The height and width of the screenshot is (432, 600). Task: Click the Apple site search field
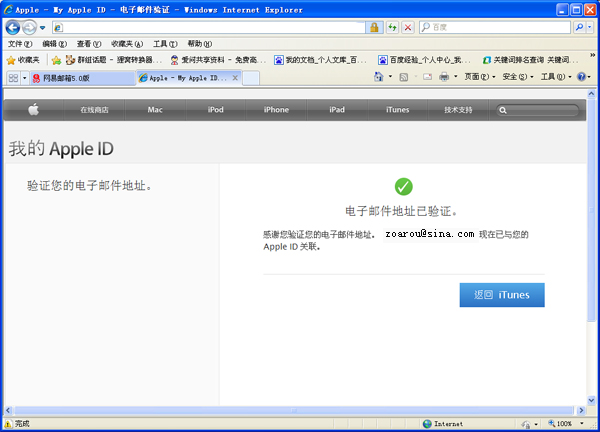pyautogui.click(x=538, y=110)
